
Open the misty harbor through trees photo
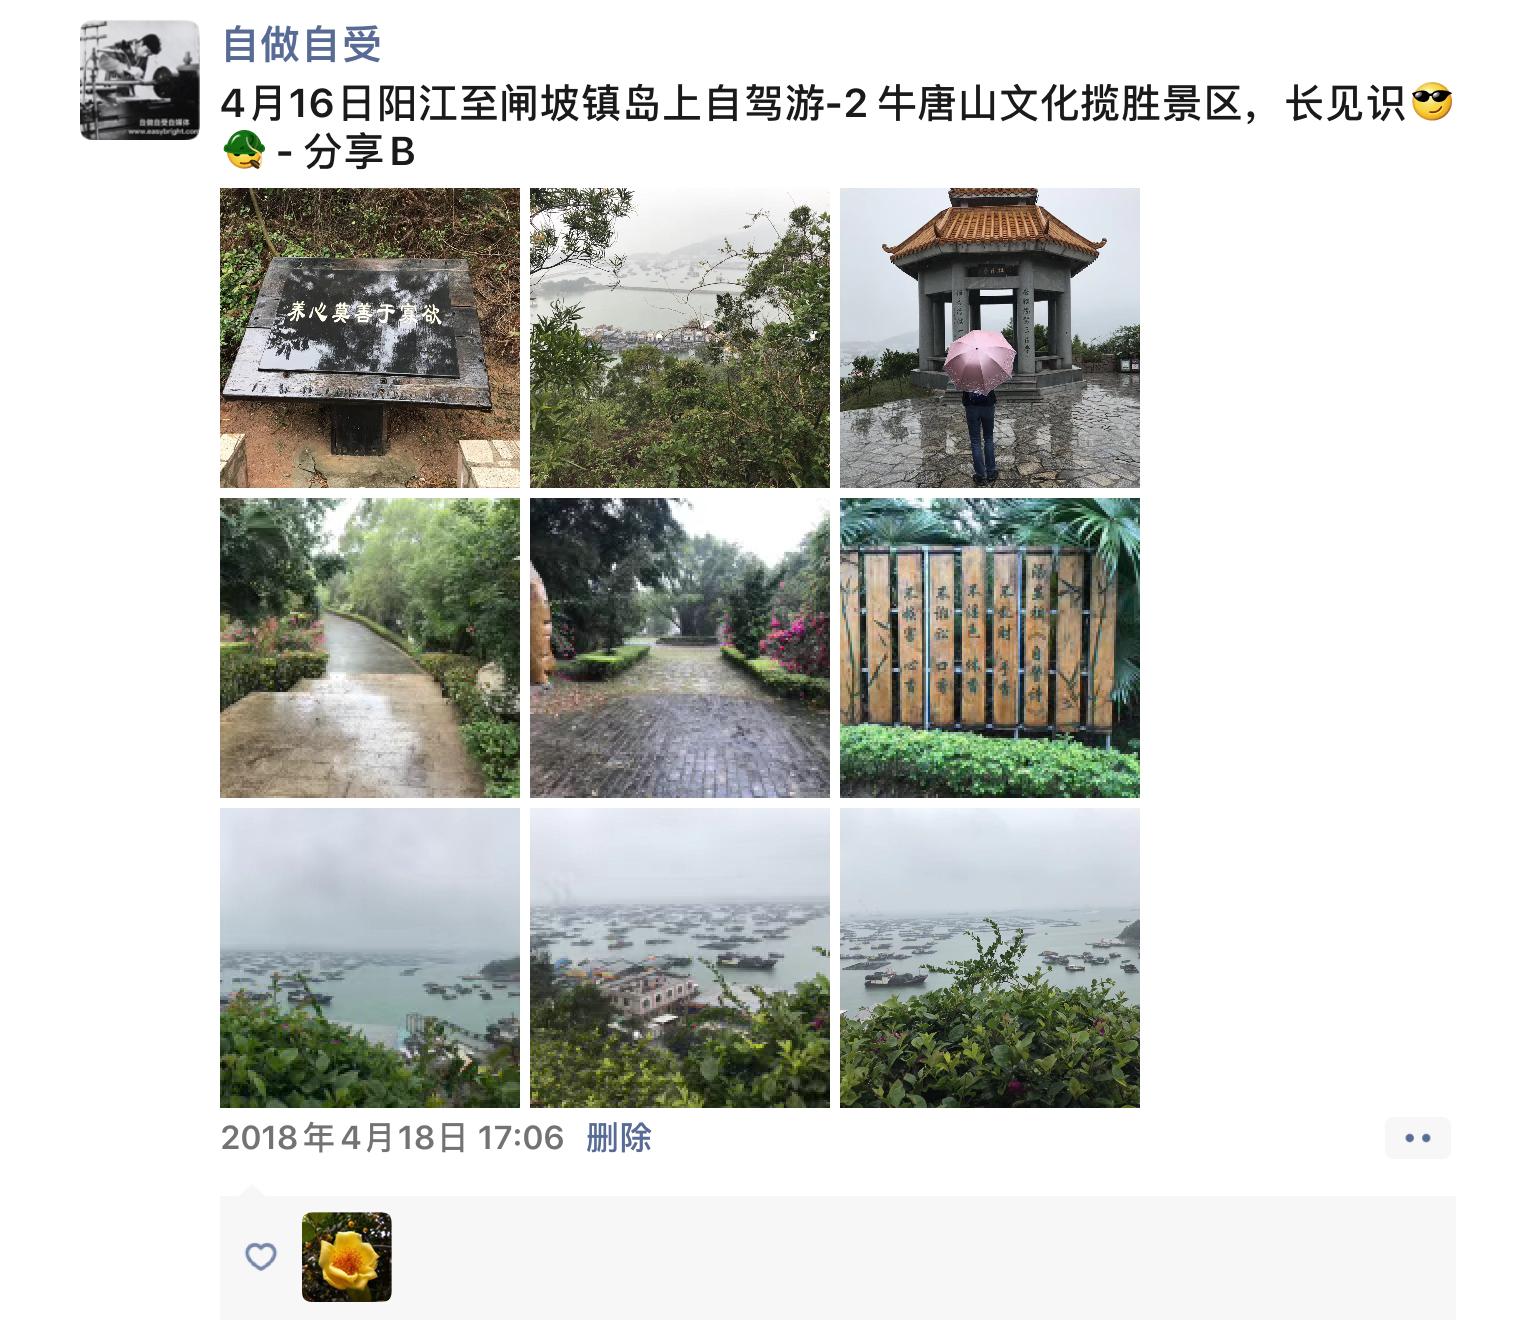point(680,338)
